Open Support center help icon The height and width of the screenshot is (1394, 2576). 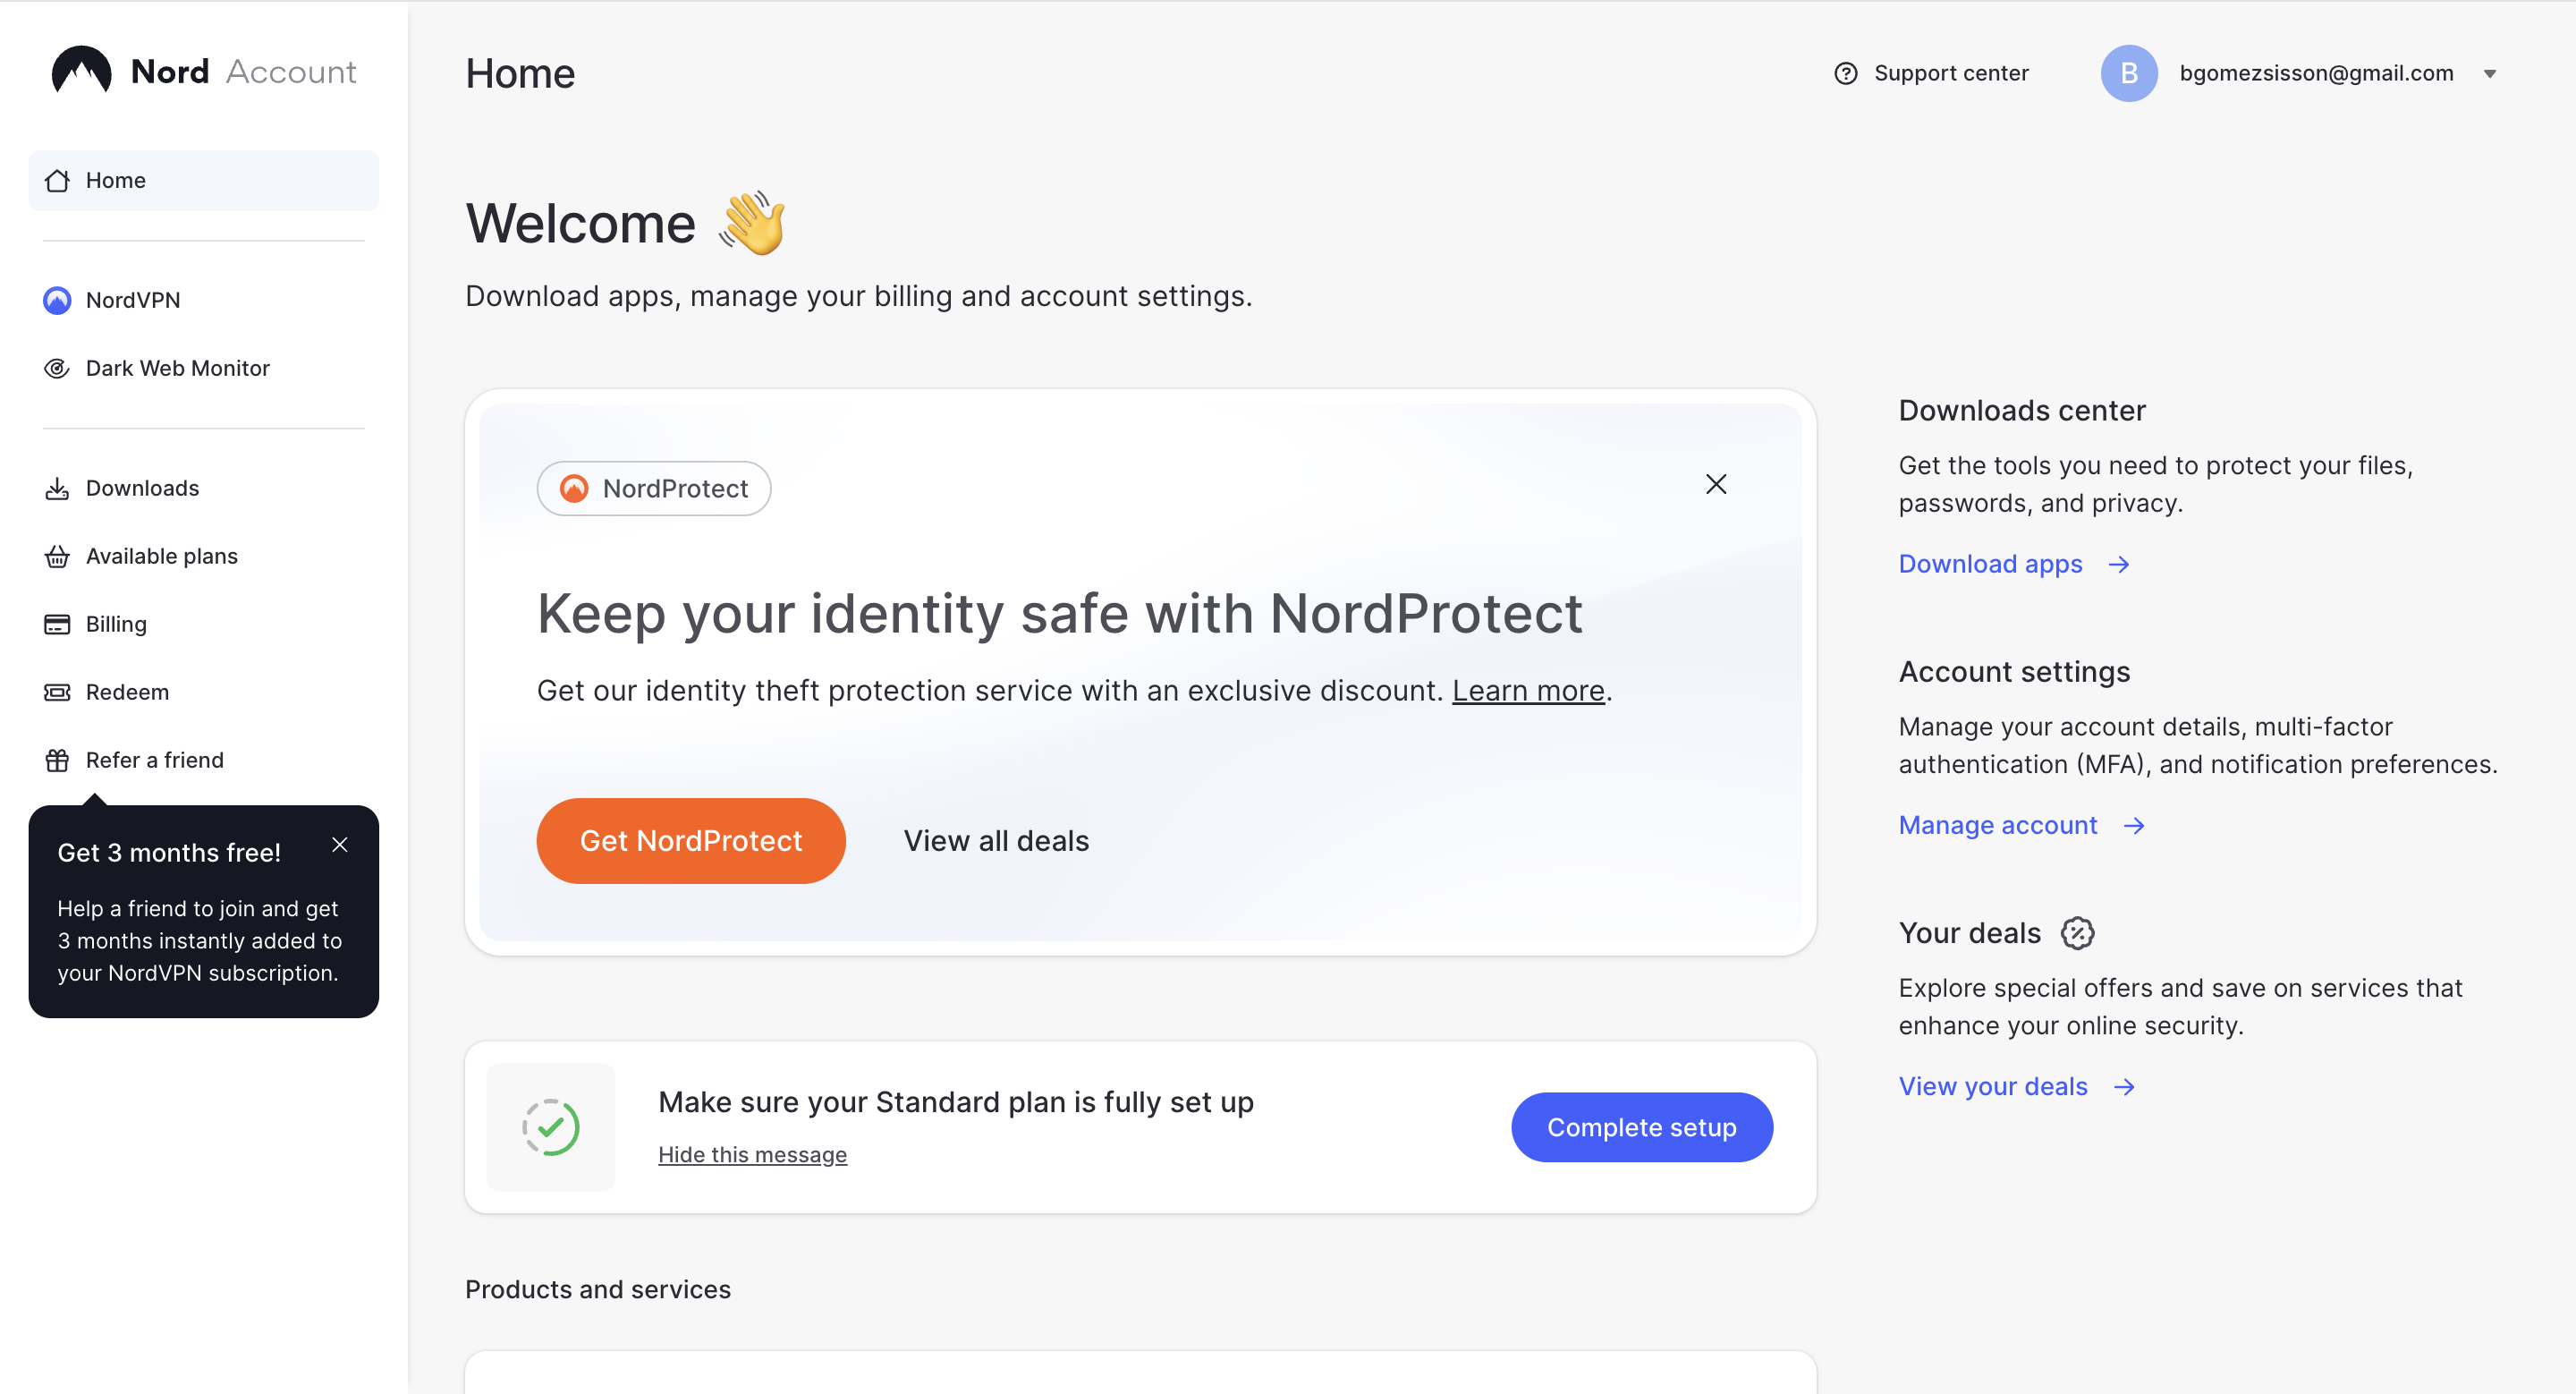[1846, 73]
